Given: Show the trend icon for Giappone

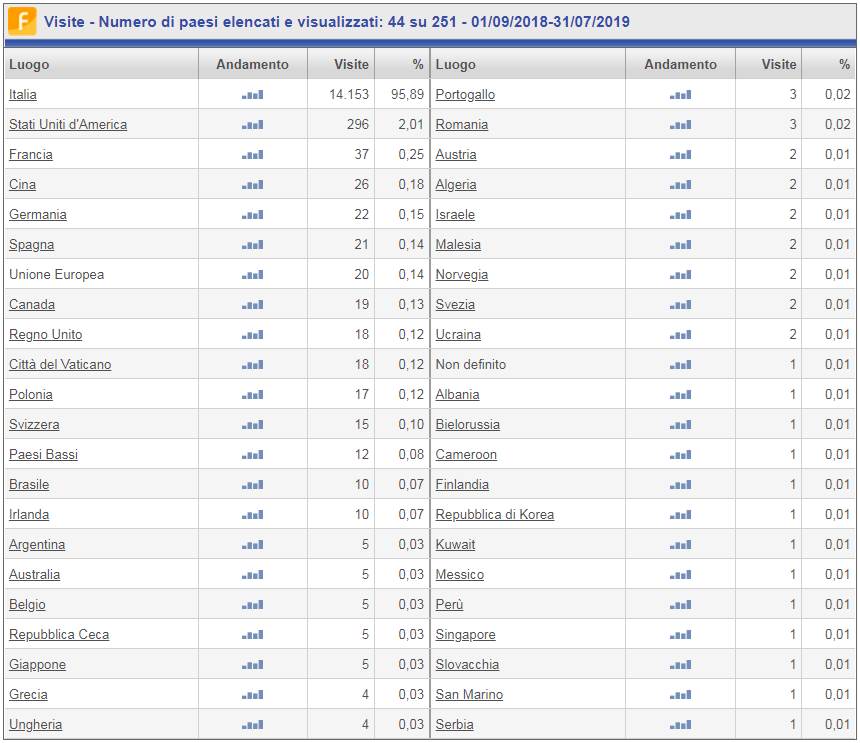Looking at the screenshot, I should 252,665.
